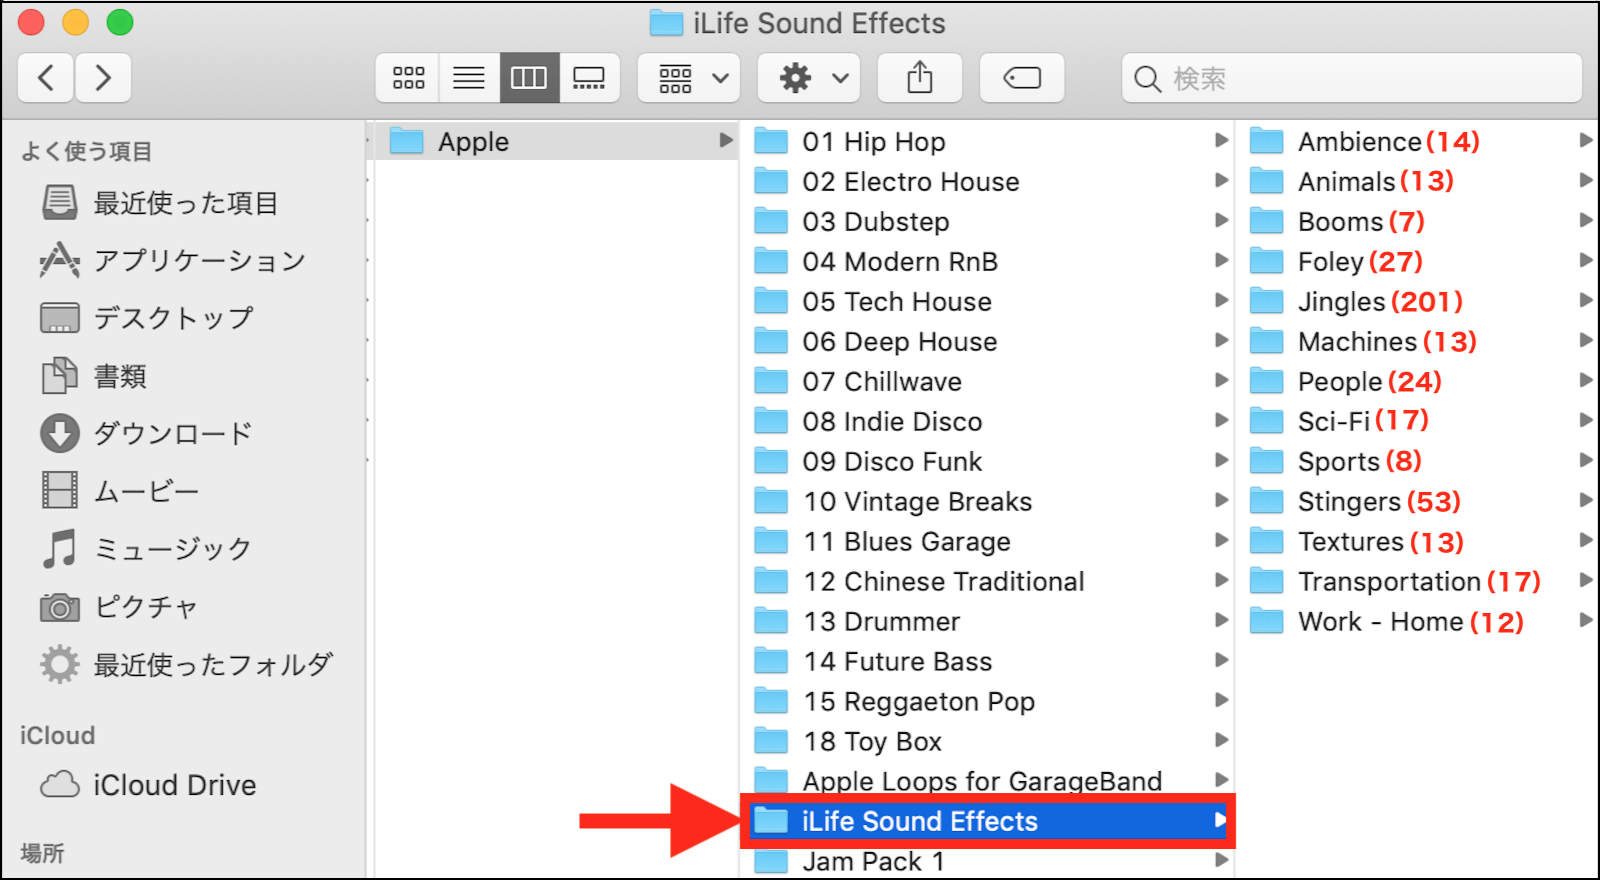Screen dimensions: 1600x880
Task: Expand the 14 Future Bass folder arrow
Action: (1221, 660)
